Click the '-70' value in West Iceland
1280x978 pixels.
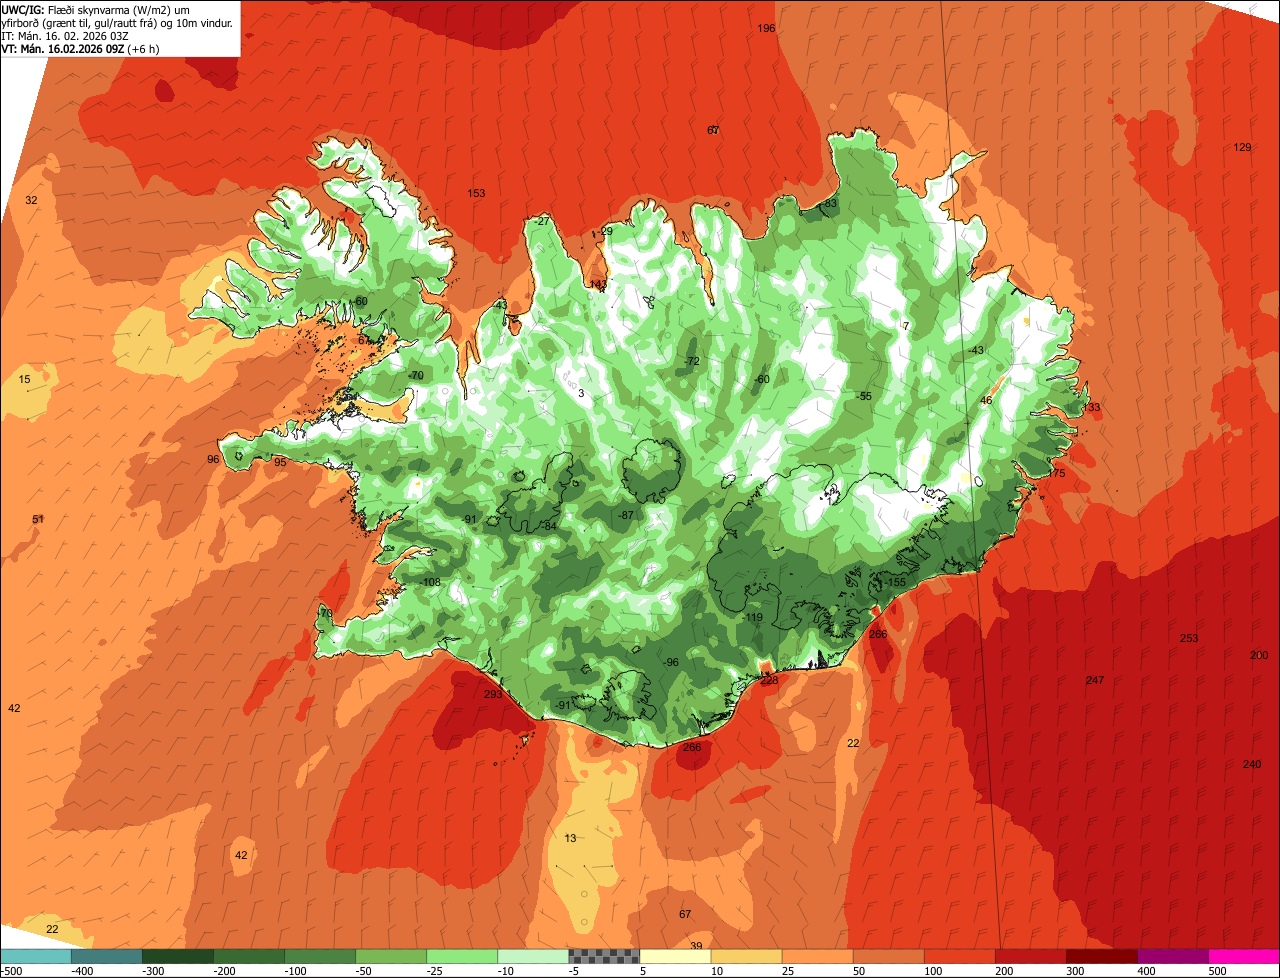pos(415,375)
